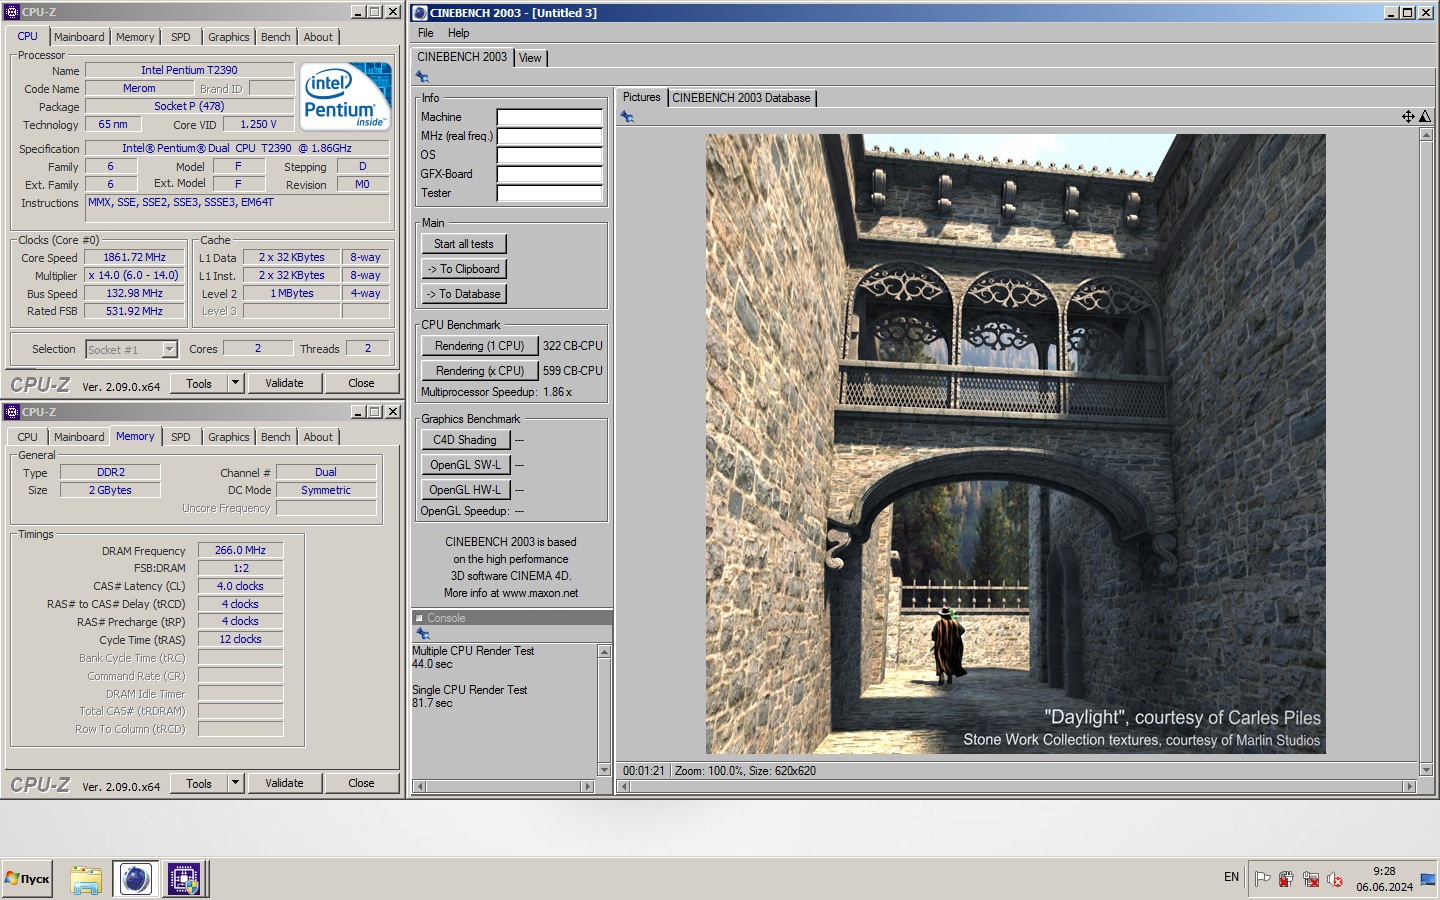This screenshot has width=1440, height=900.
Task: Open the Tools dropdown arrow in the top CPU-Z window
Action: (235, 383)
